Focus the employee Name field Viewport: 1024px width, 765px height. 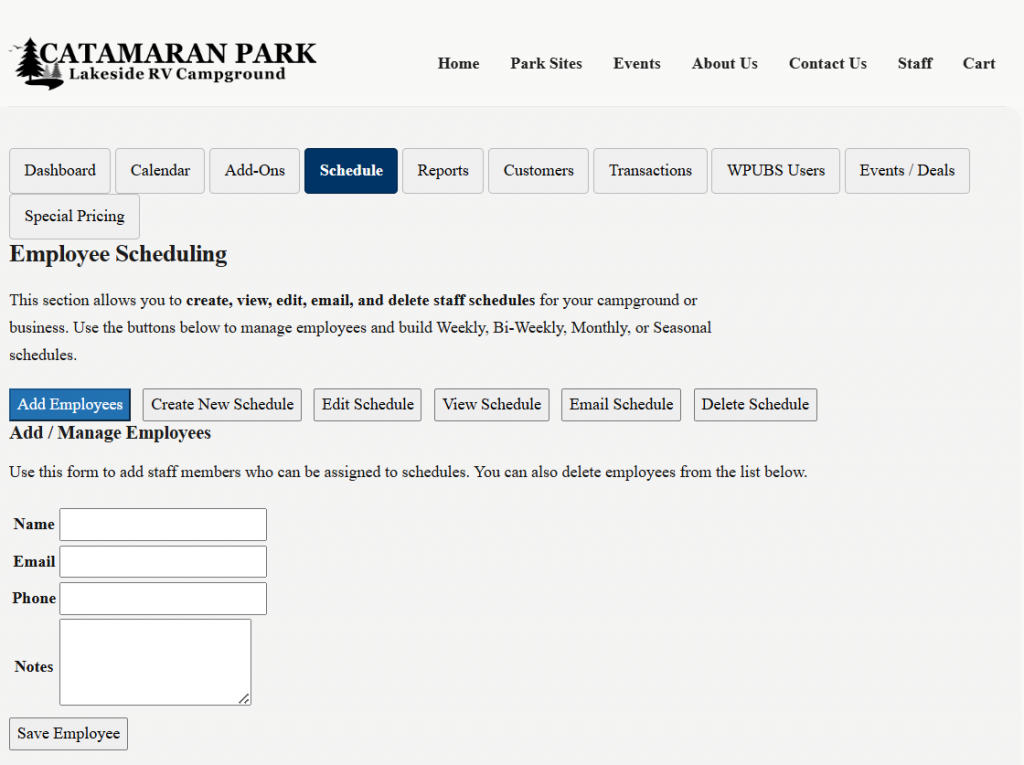(x=163, y=524)
